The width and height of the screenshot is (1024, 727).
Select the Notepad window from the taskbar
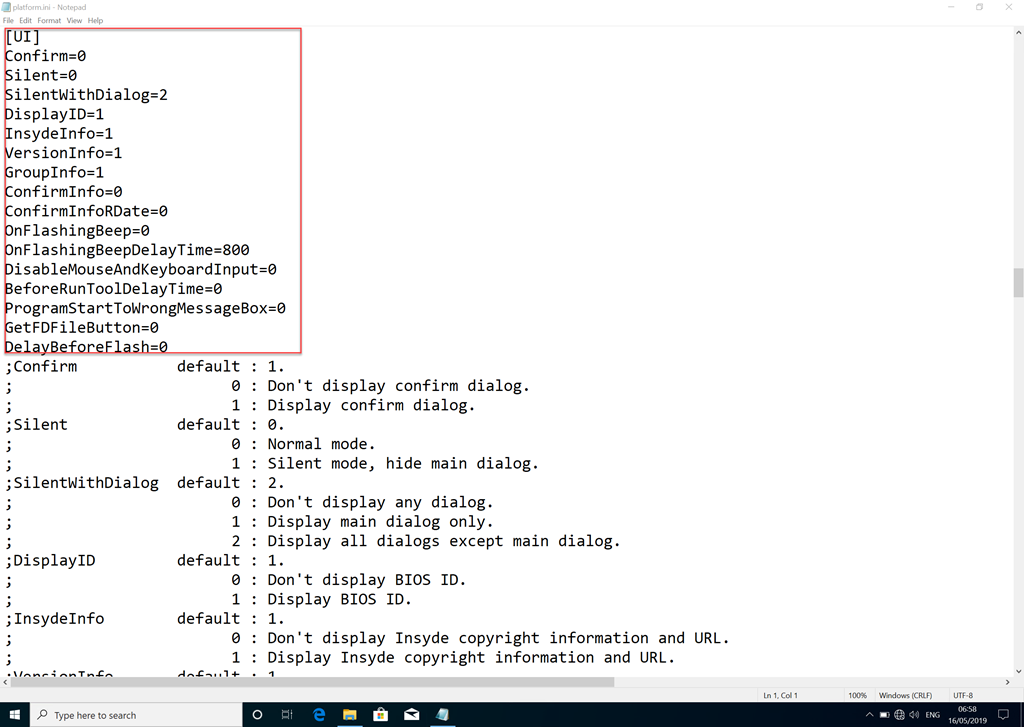click(x=442, y=715)
